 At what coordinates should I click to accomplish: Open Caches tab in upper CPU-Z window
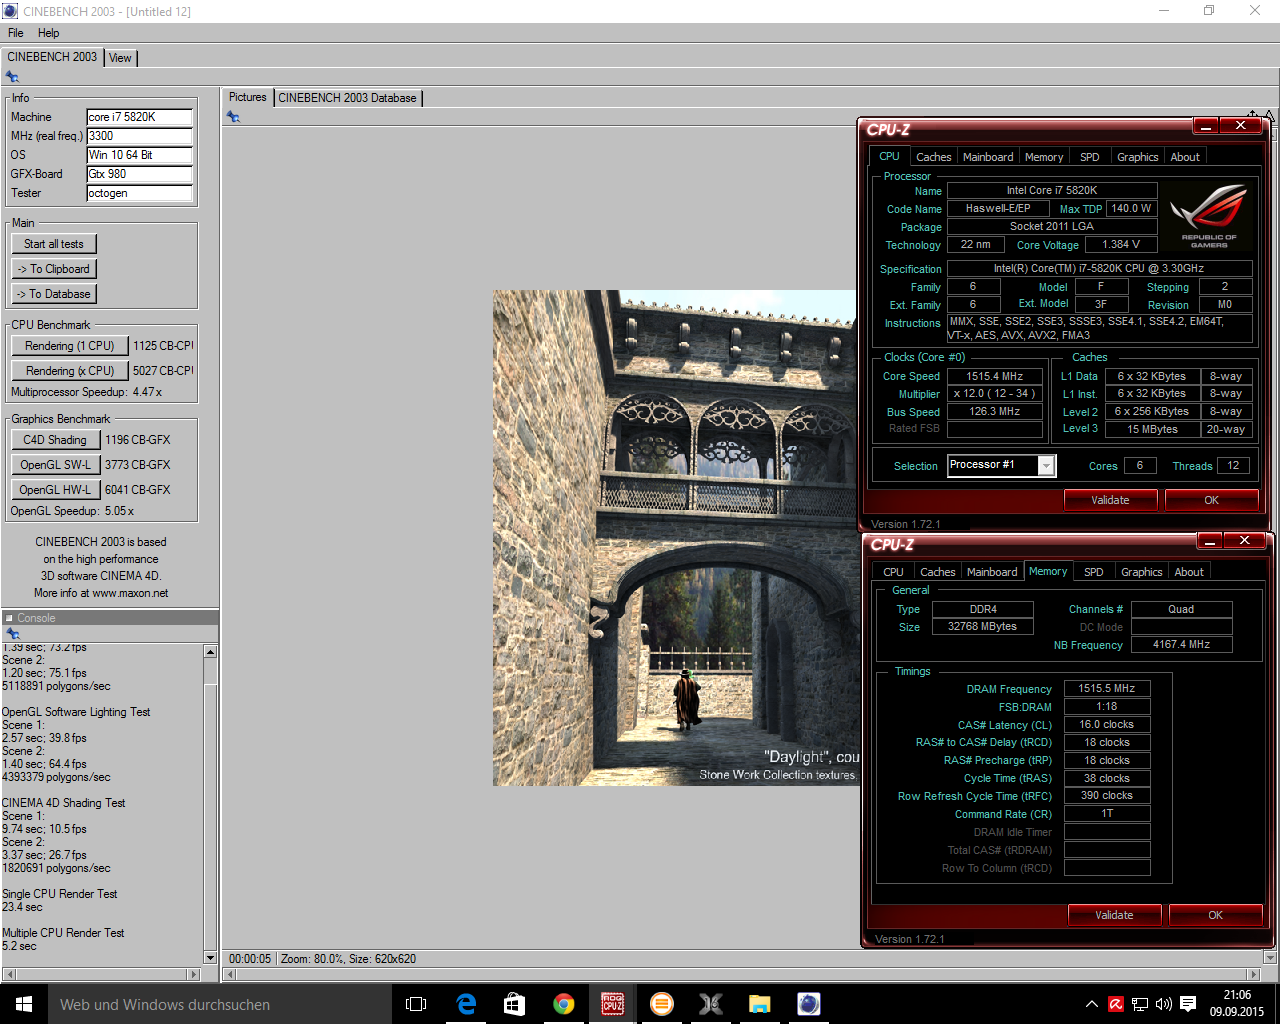point(933,157)
